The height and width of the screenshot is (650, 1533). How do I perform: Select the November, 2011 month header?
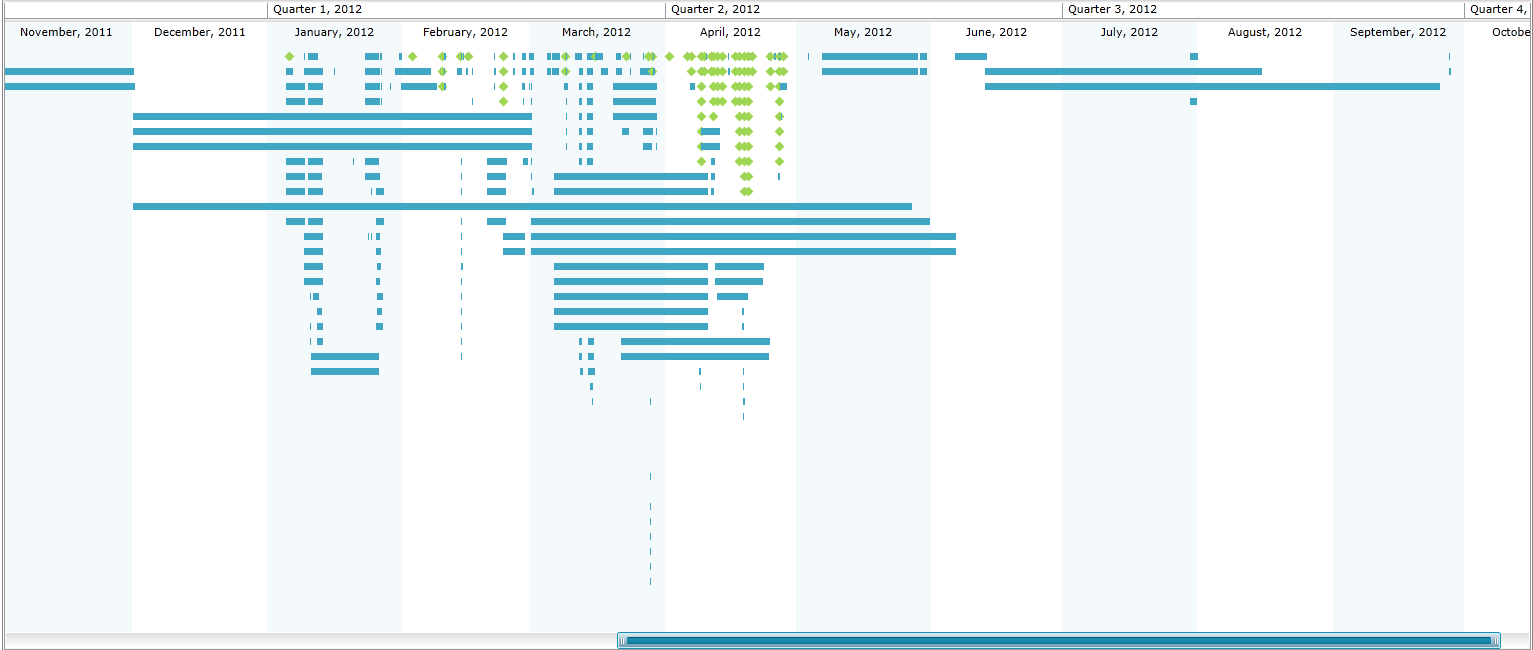click(66, 32)
